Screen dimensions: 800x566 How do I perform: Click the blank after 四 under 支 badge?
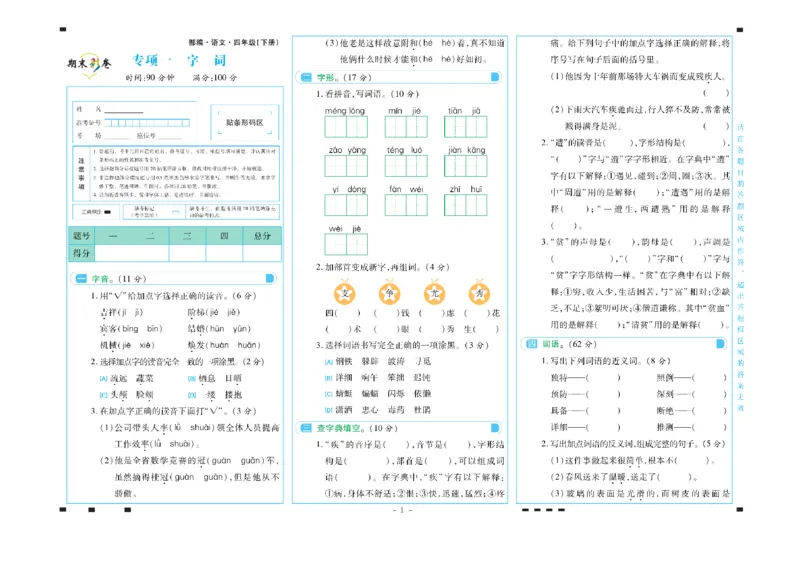point(347,313)
